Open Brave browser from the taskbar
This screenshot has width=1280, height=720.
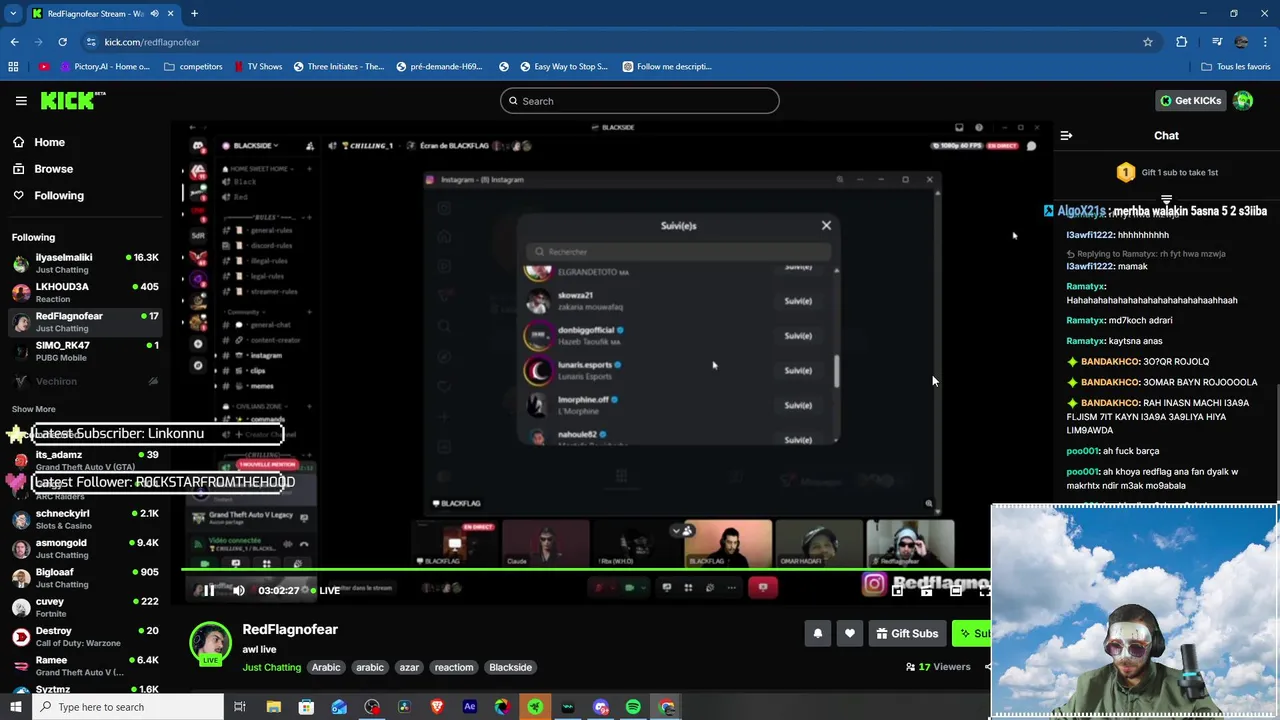437,707
